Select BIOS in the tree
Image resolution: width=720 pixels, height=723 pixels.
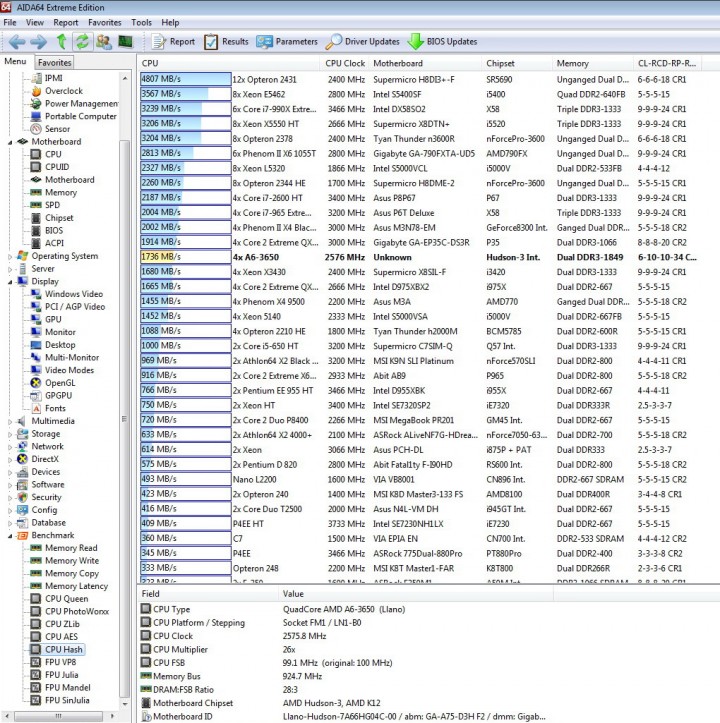(54, 231)
